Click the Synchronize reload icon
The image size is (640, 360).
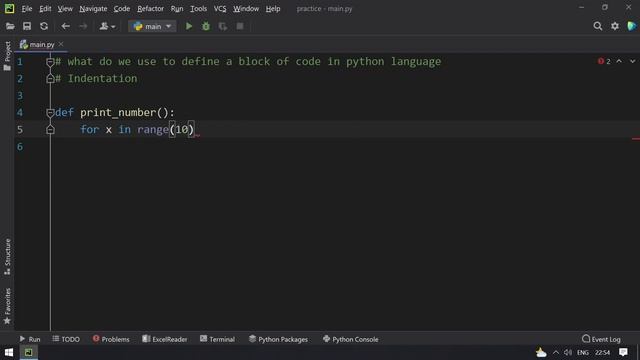coord(44,27)
